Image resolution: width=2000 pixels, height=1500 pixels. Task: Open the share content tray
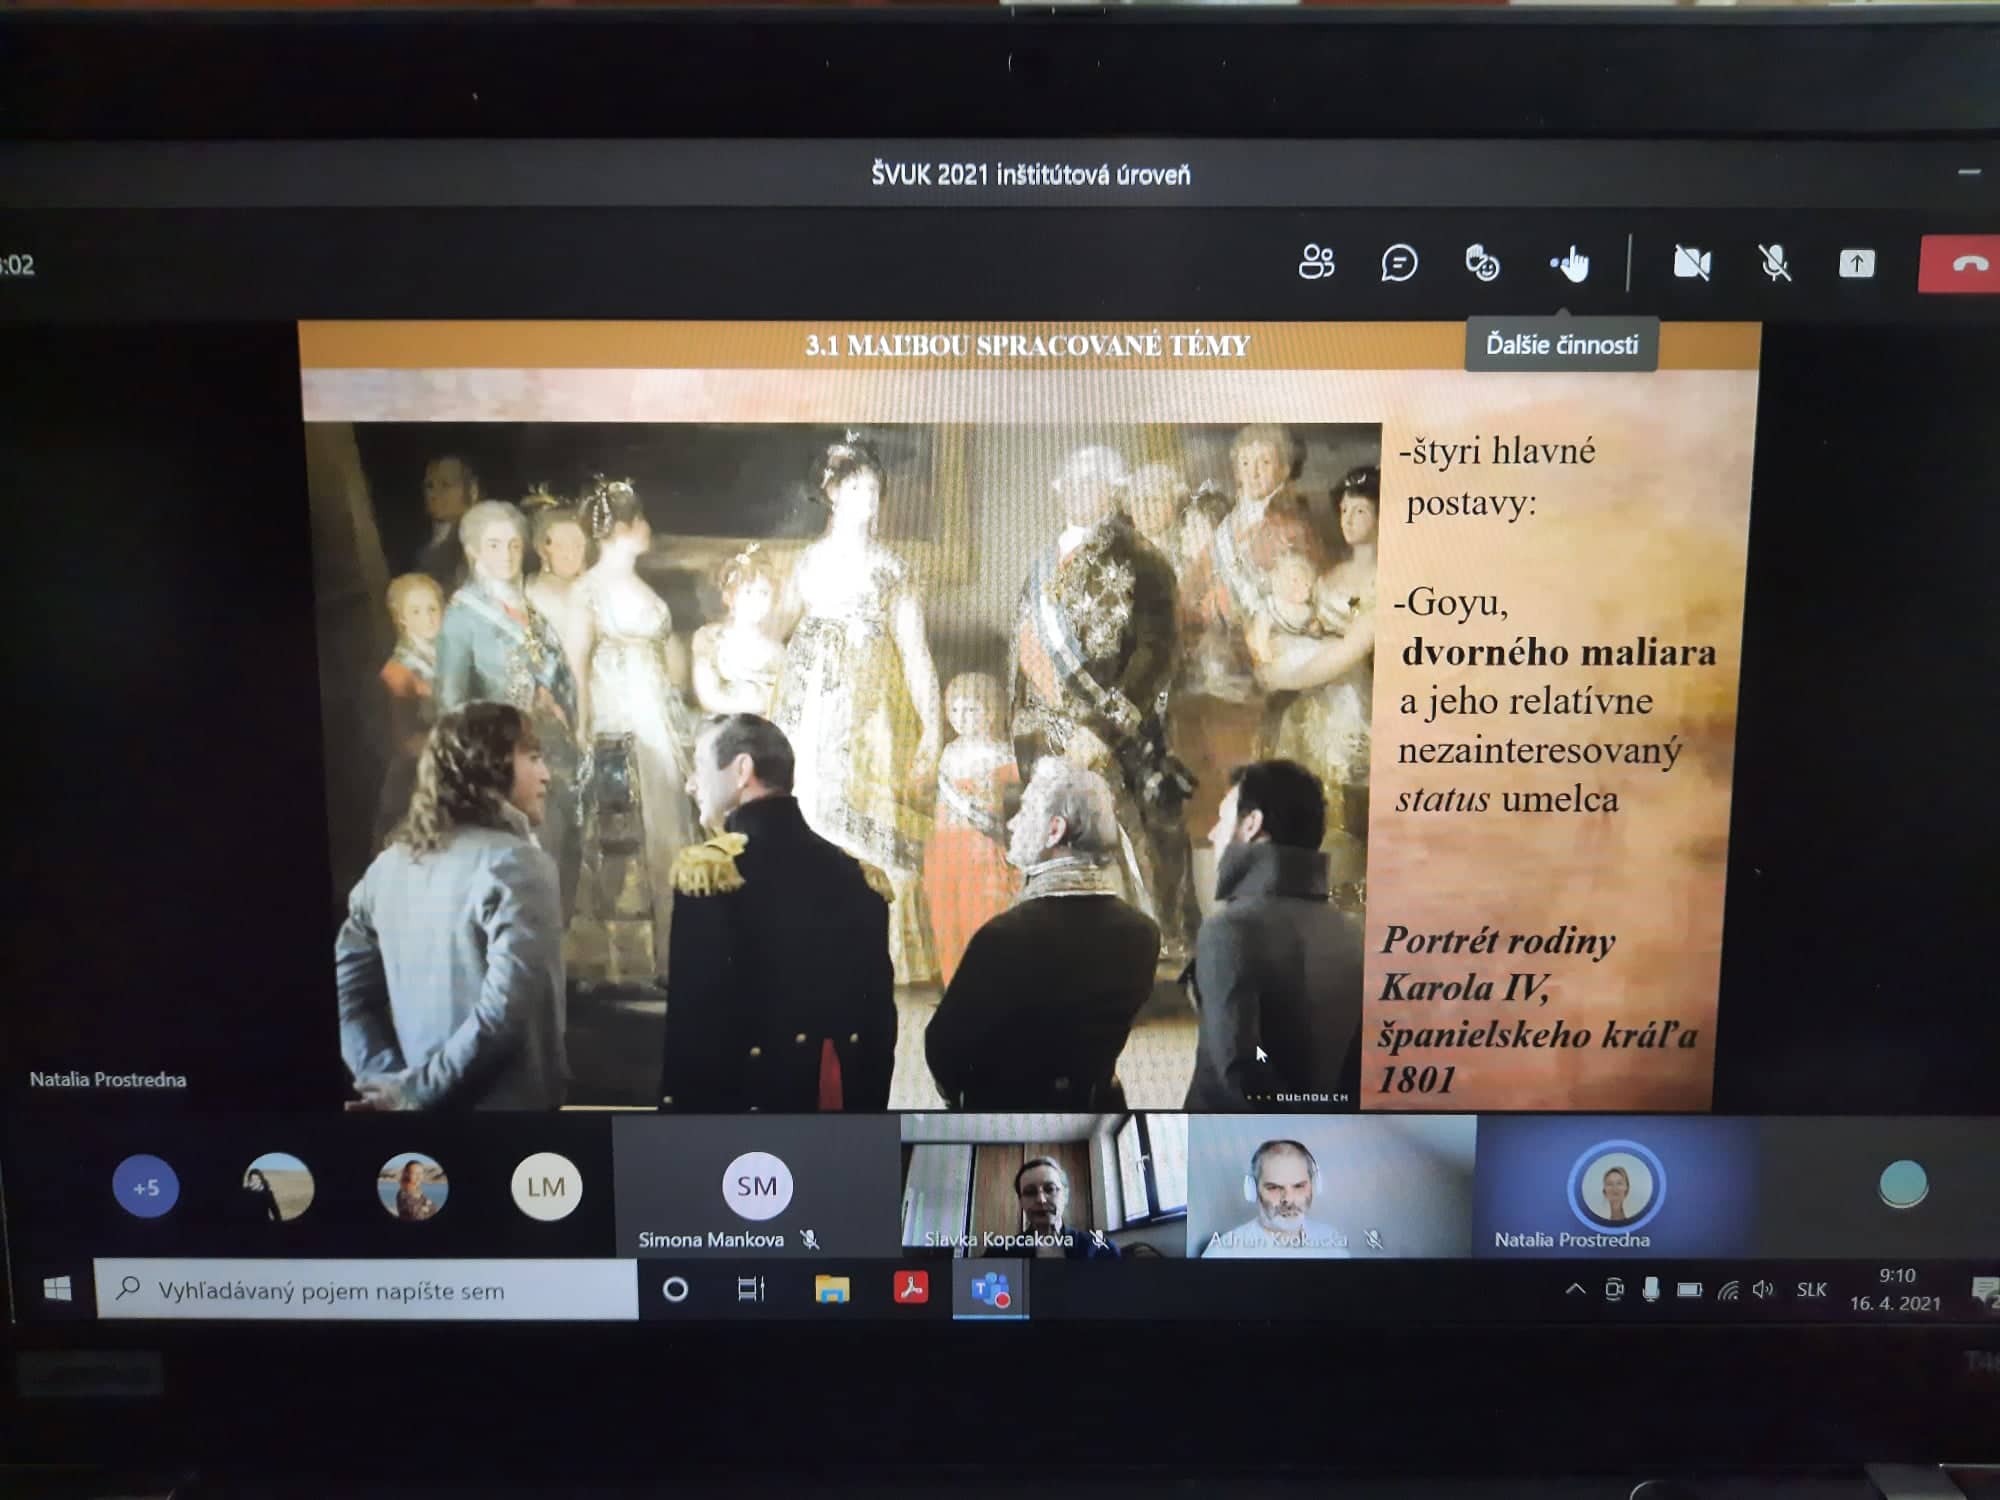(1857, 264)
